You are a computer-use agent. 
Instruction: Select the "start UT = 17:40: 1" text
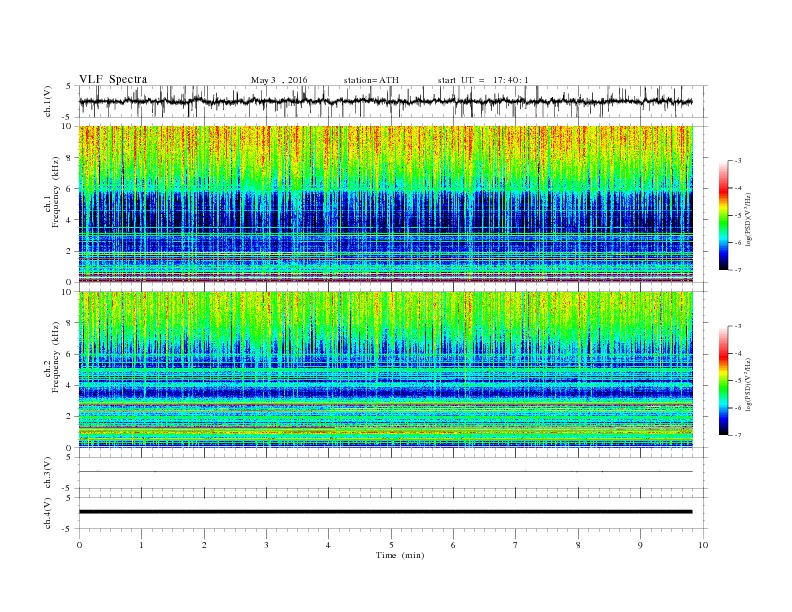coord(483,80)
